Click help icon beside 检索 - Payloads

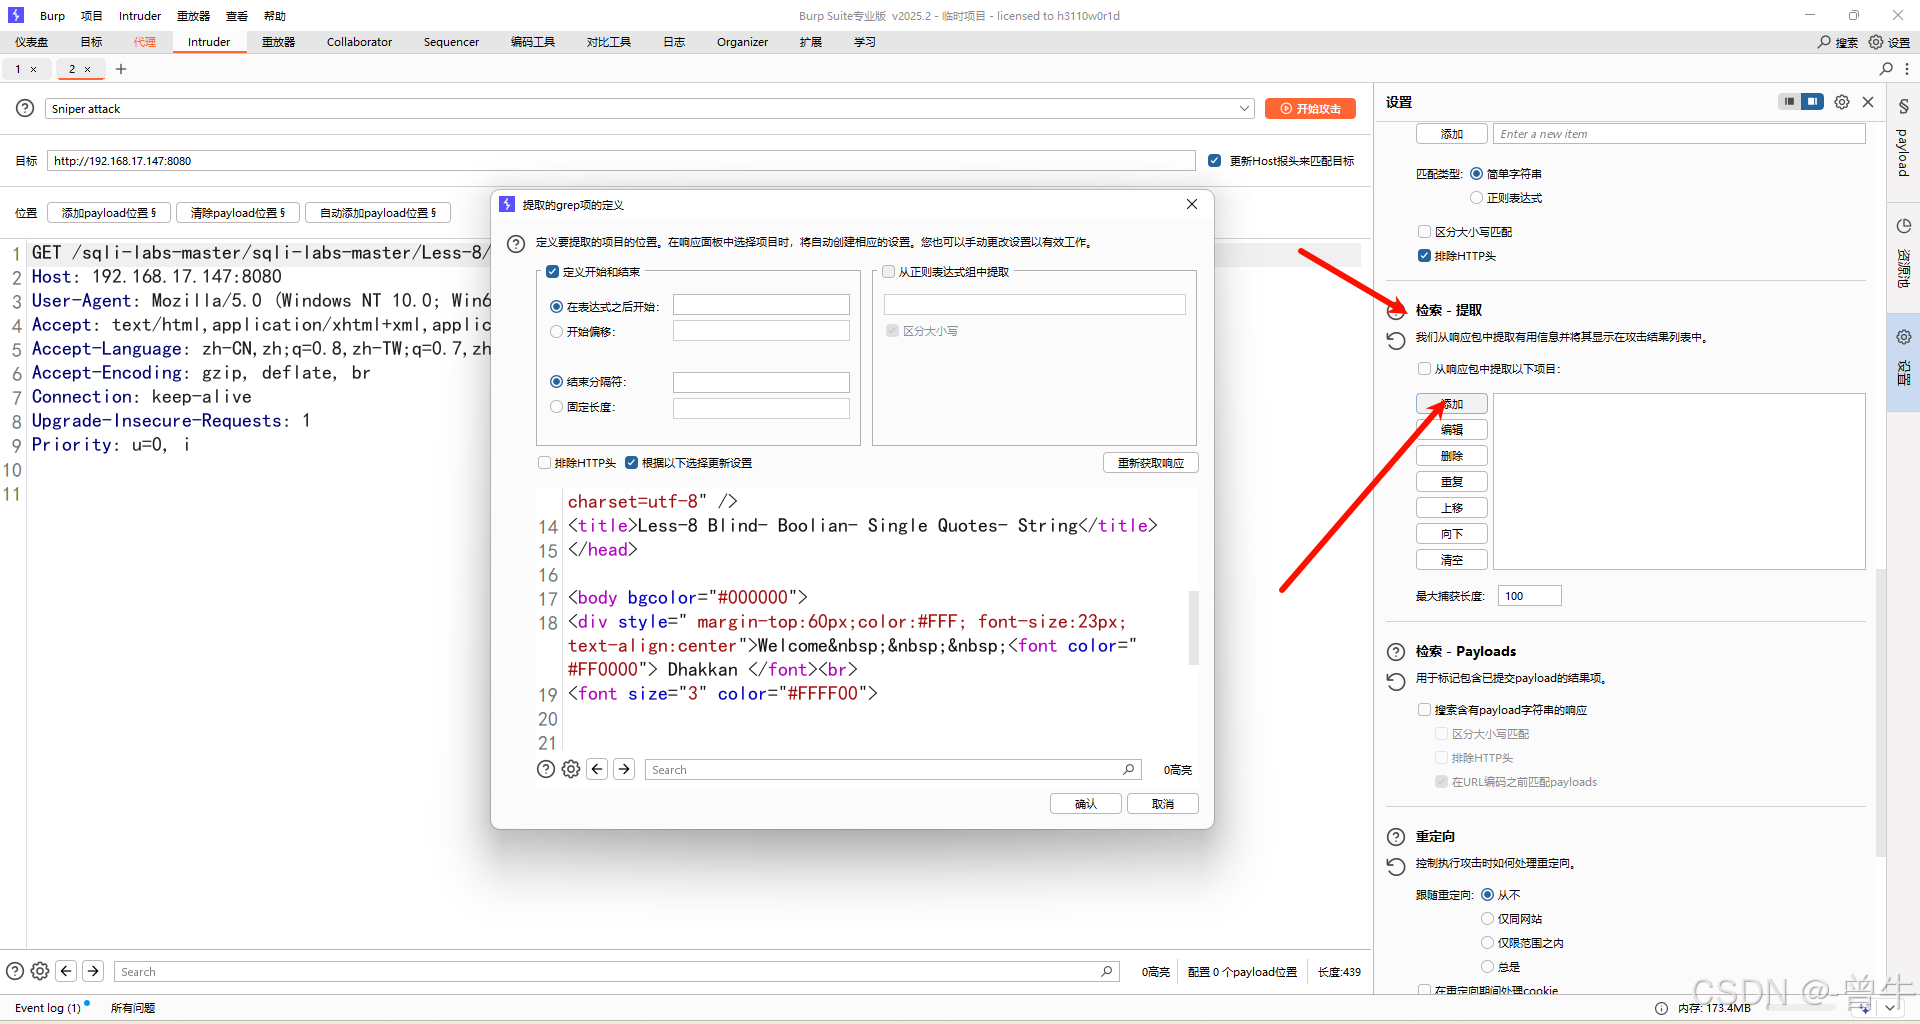point(1396,652)
